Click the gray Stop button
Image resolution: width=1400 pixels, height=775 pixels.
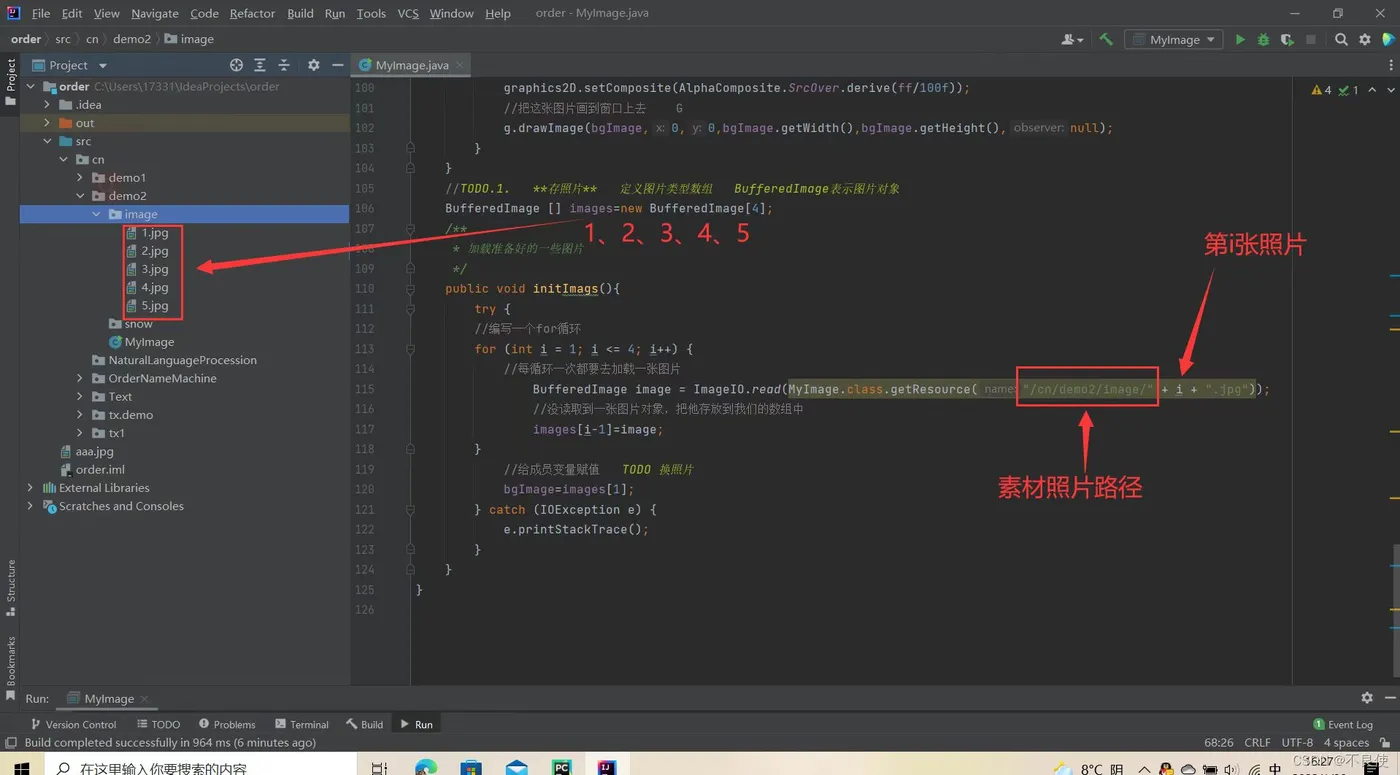pyautogui.click(x=1311, y=39)
